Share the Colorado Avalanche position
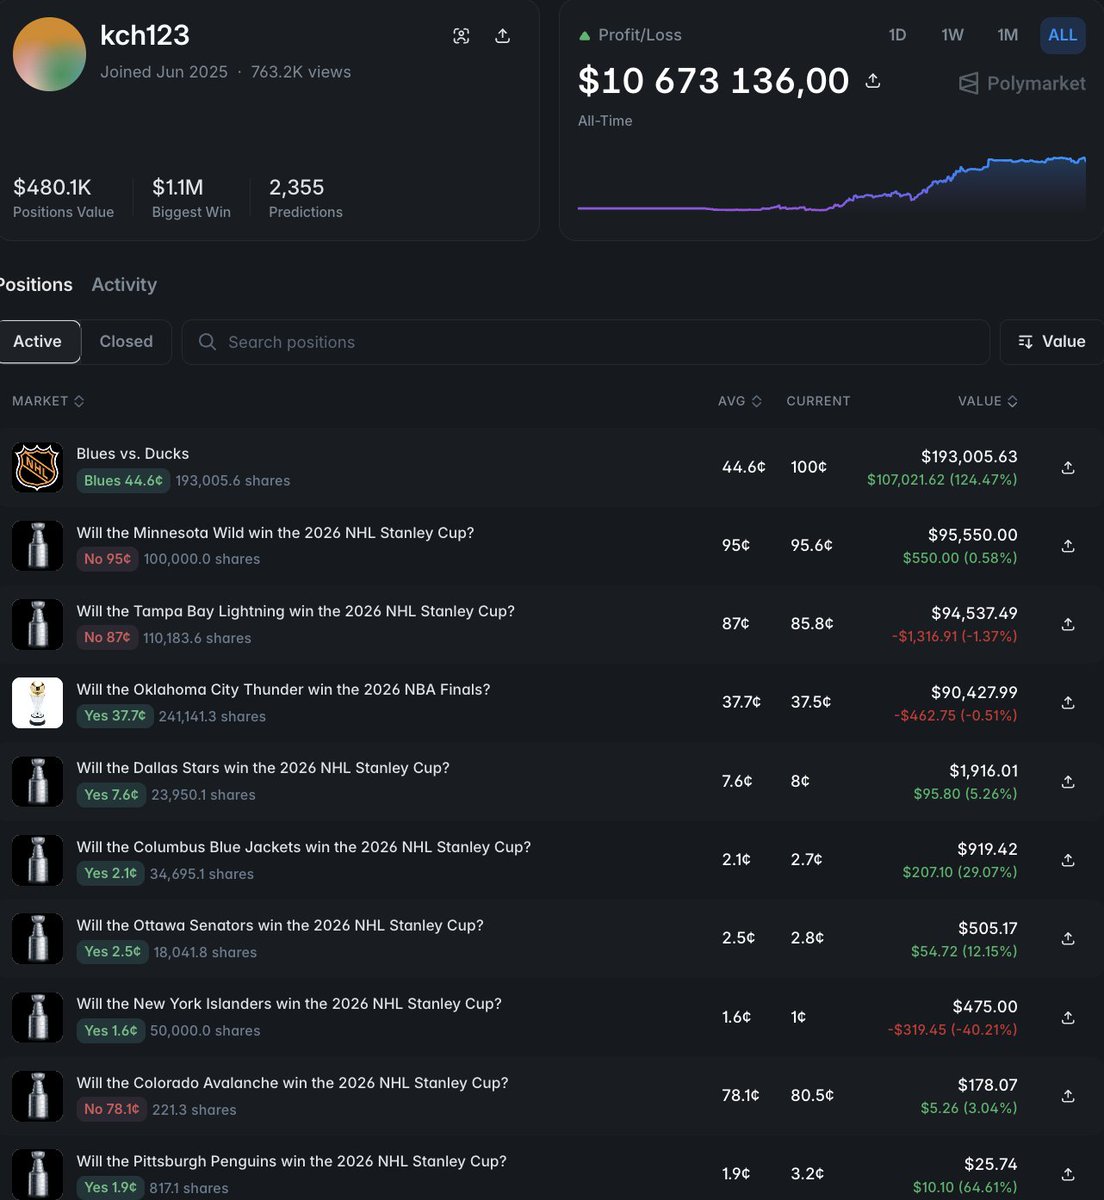This screenshot has height=1200, width=1104. click(1068, 1095)
